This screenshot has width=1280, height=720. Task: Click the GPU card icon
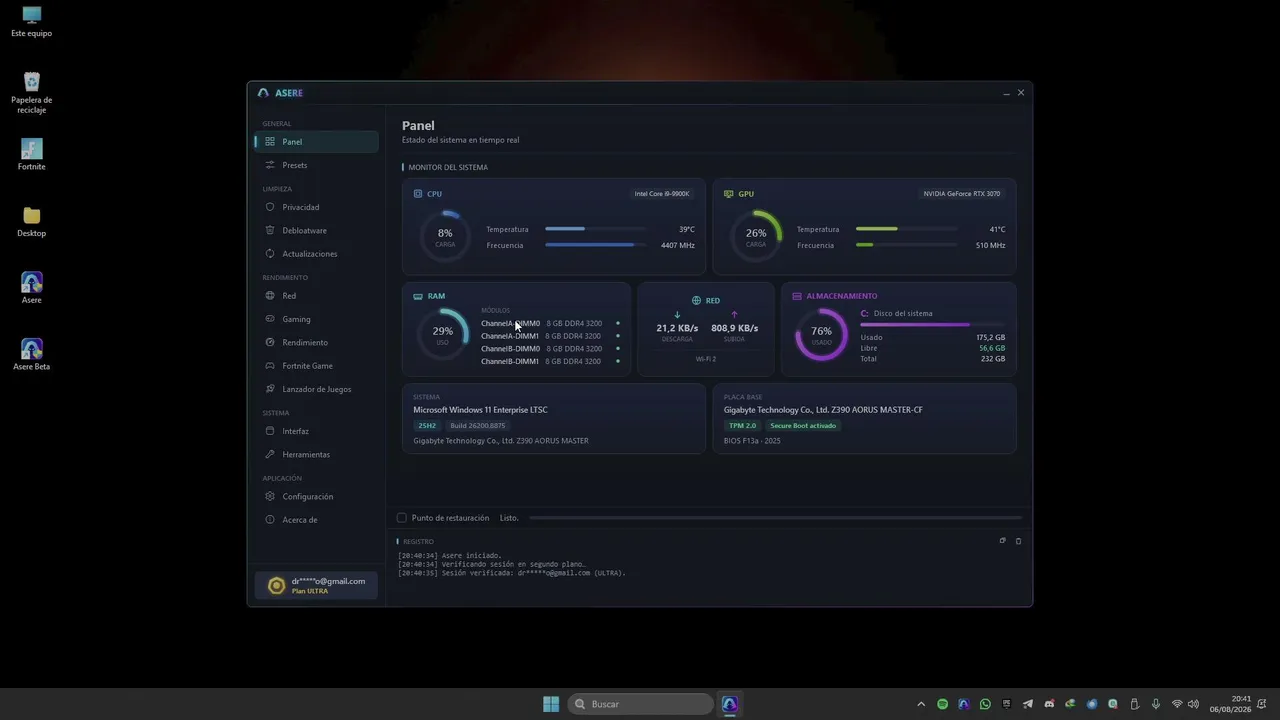pyautogui.click(x=728, y=194)
